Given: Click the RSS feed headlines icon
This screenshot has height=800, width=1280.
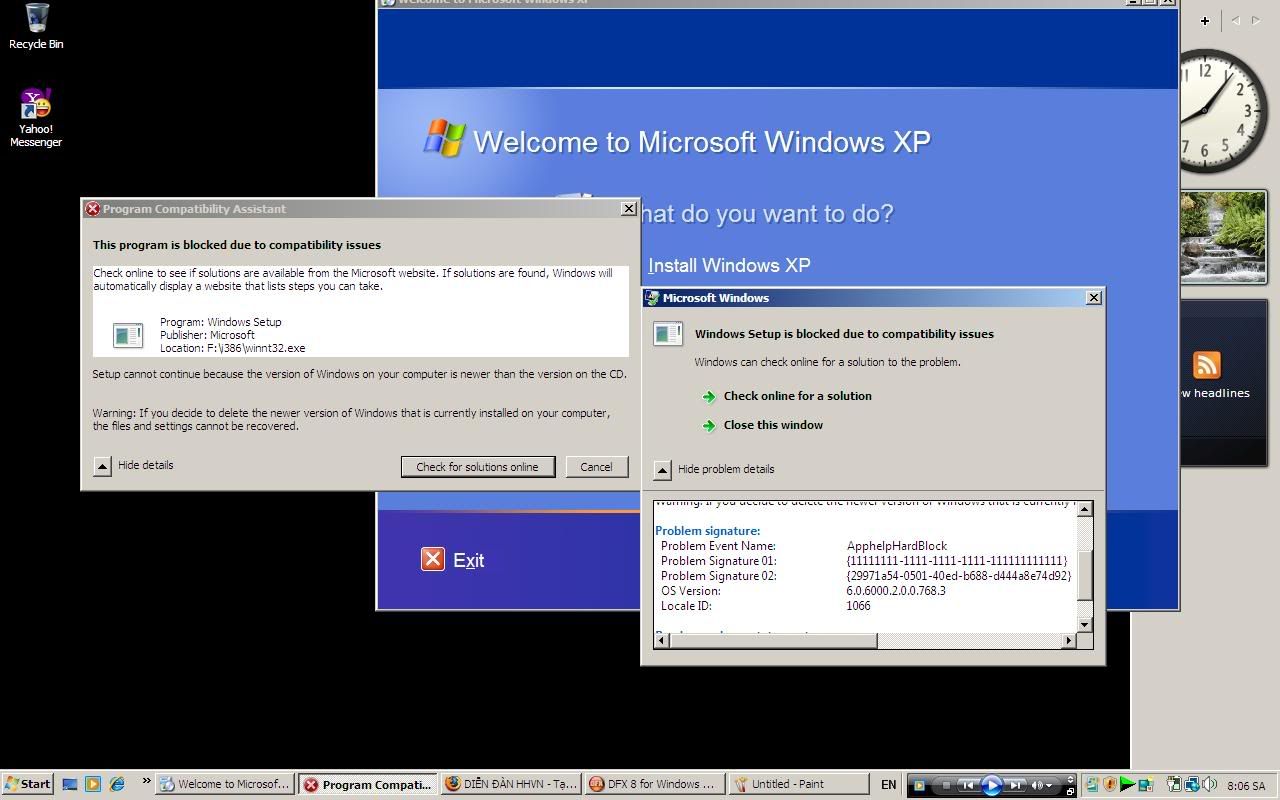Looking at the screenshot, I should tap(1207, 365).
